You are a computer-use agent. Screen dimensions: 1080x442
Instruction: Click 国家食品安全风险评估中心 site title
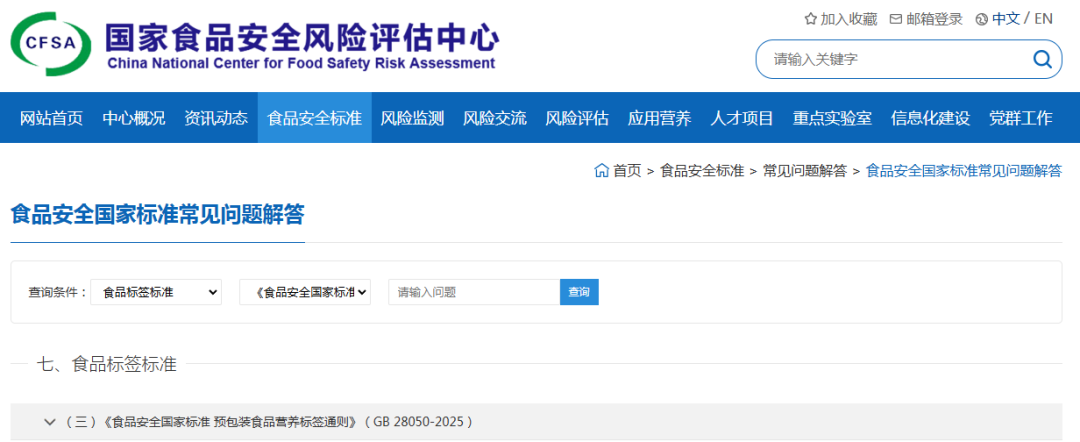point(302,36)
